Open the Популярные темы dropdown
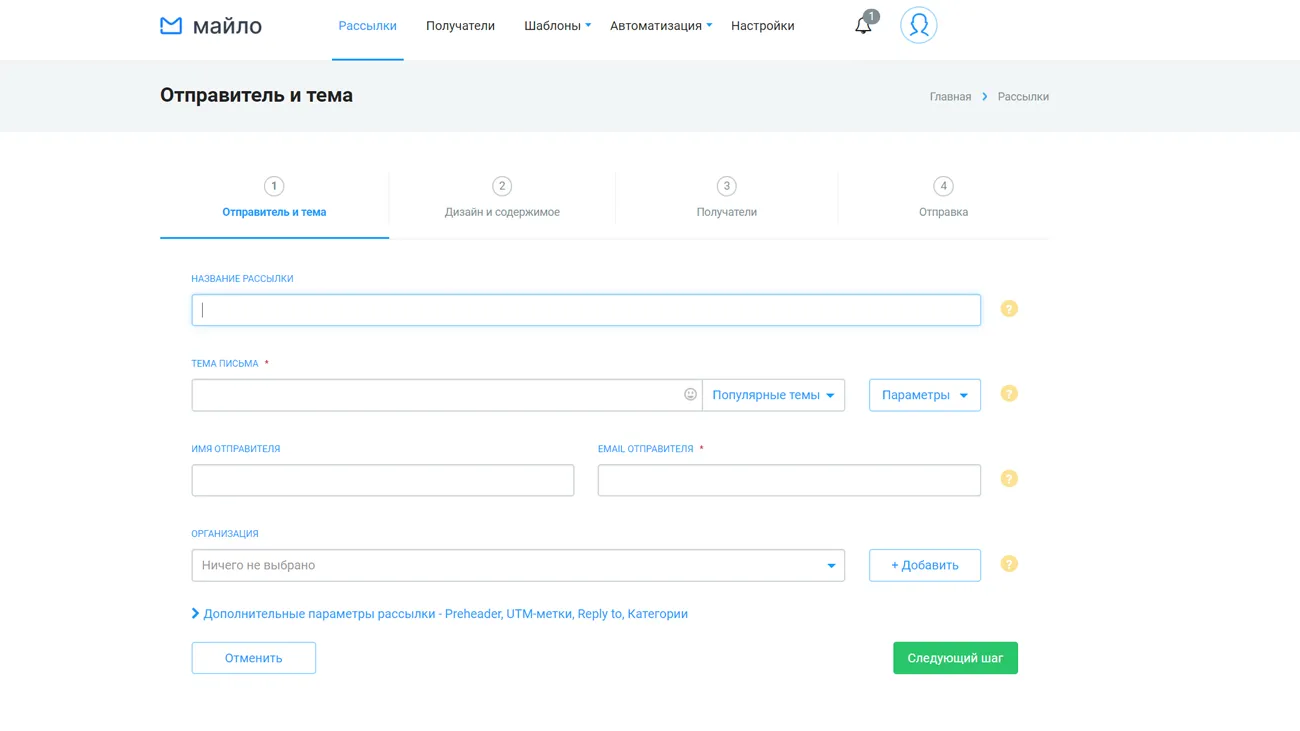Viewport: 1300px width, 731px height. tap(773, 395)
